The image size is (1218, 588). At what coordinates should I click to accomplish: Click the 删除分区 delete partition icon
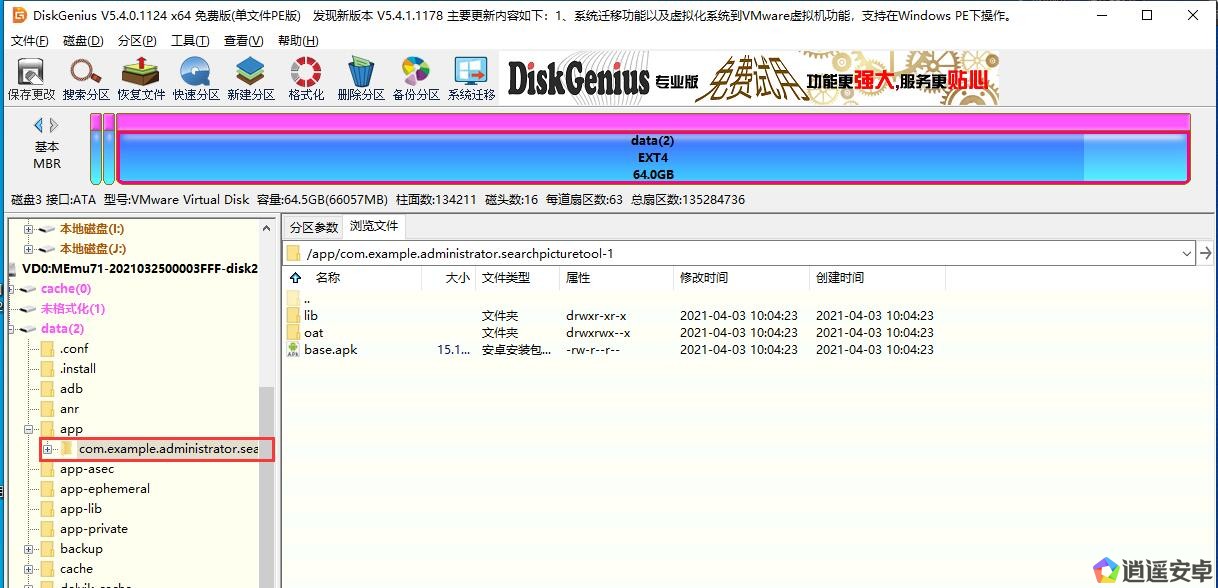click(x=361, y=79)
